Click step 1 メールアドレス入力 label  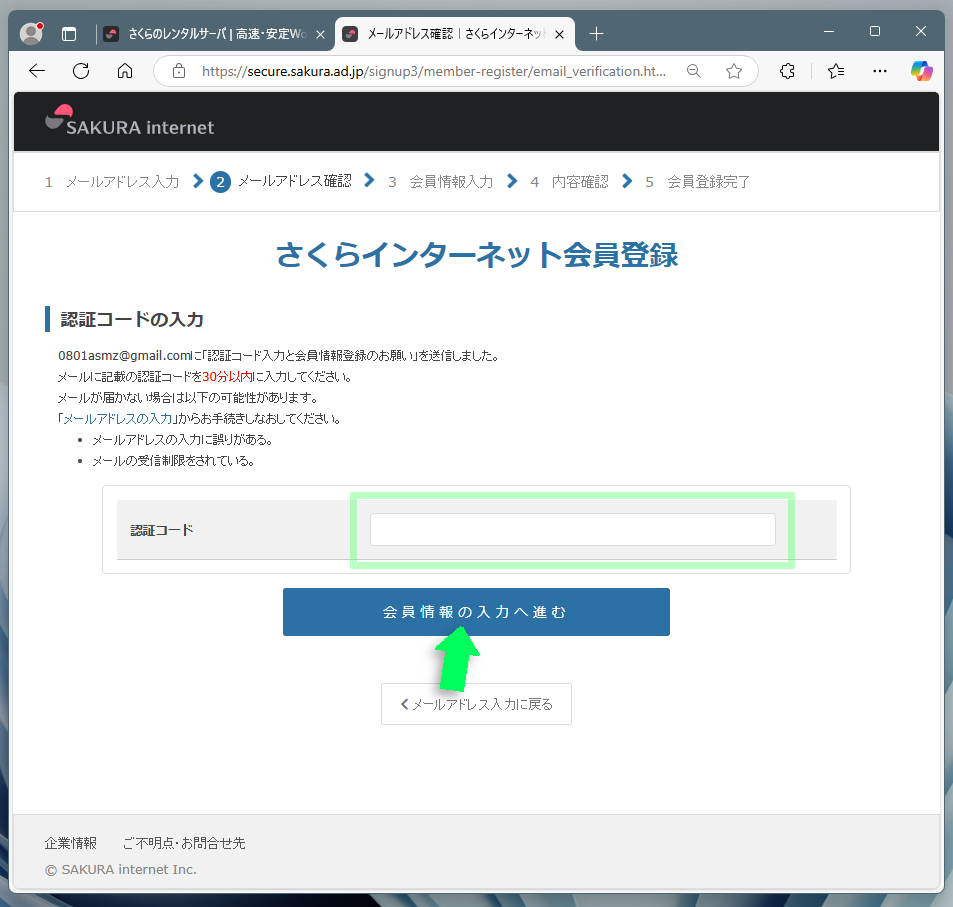click(122, 182)
